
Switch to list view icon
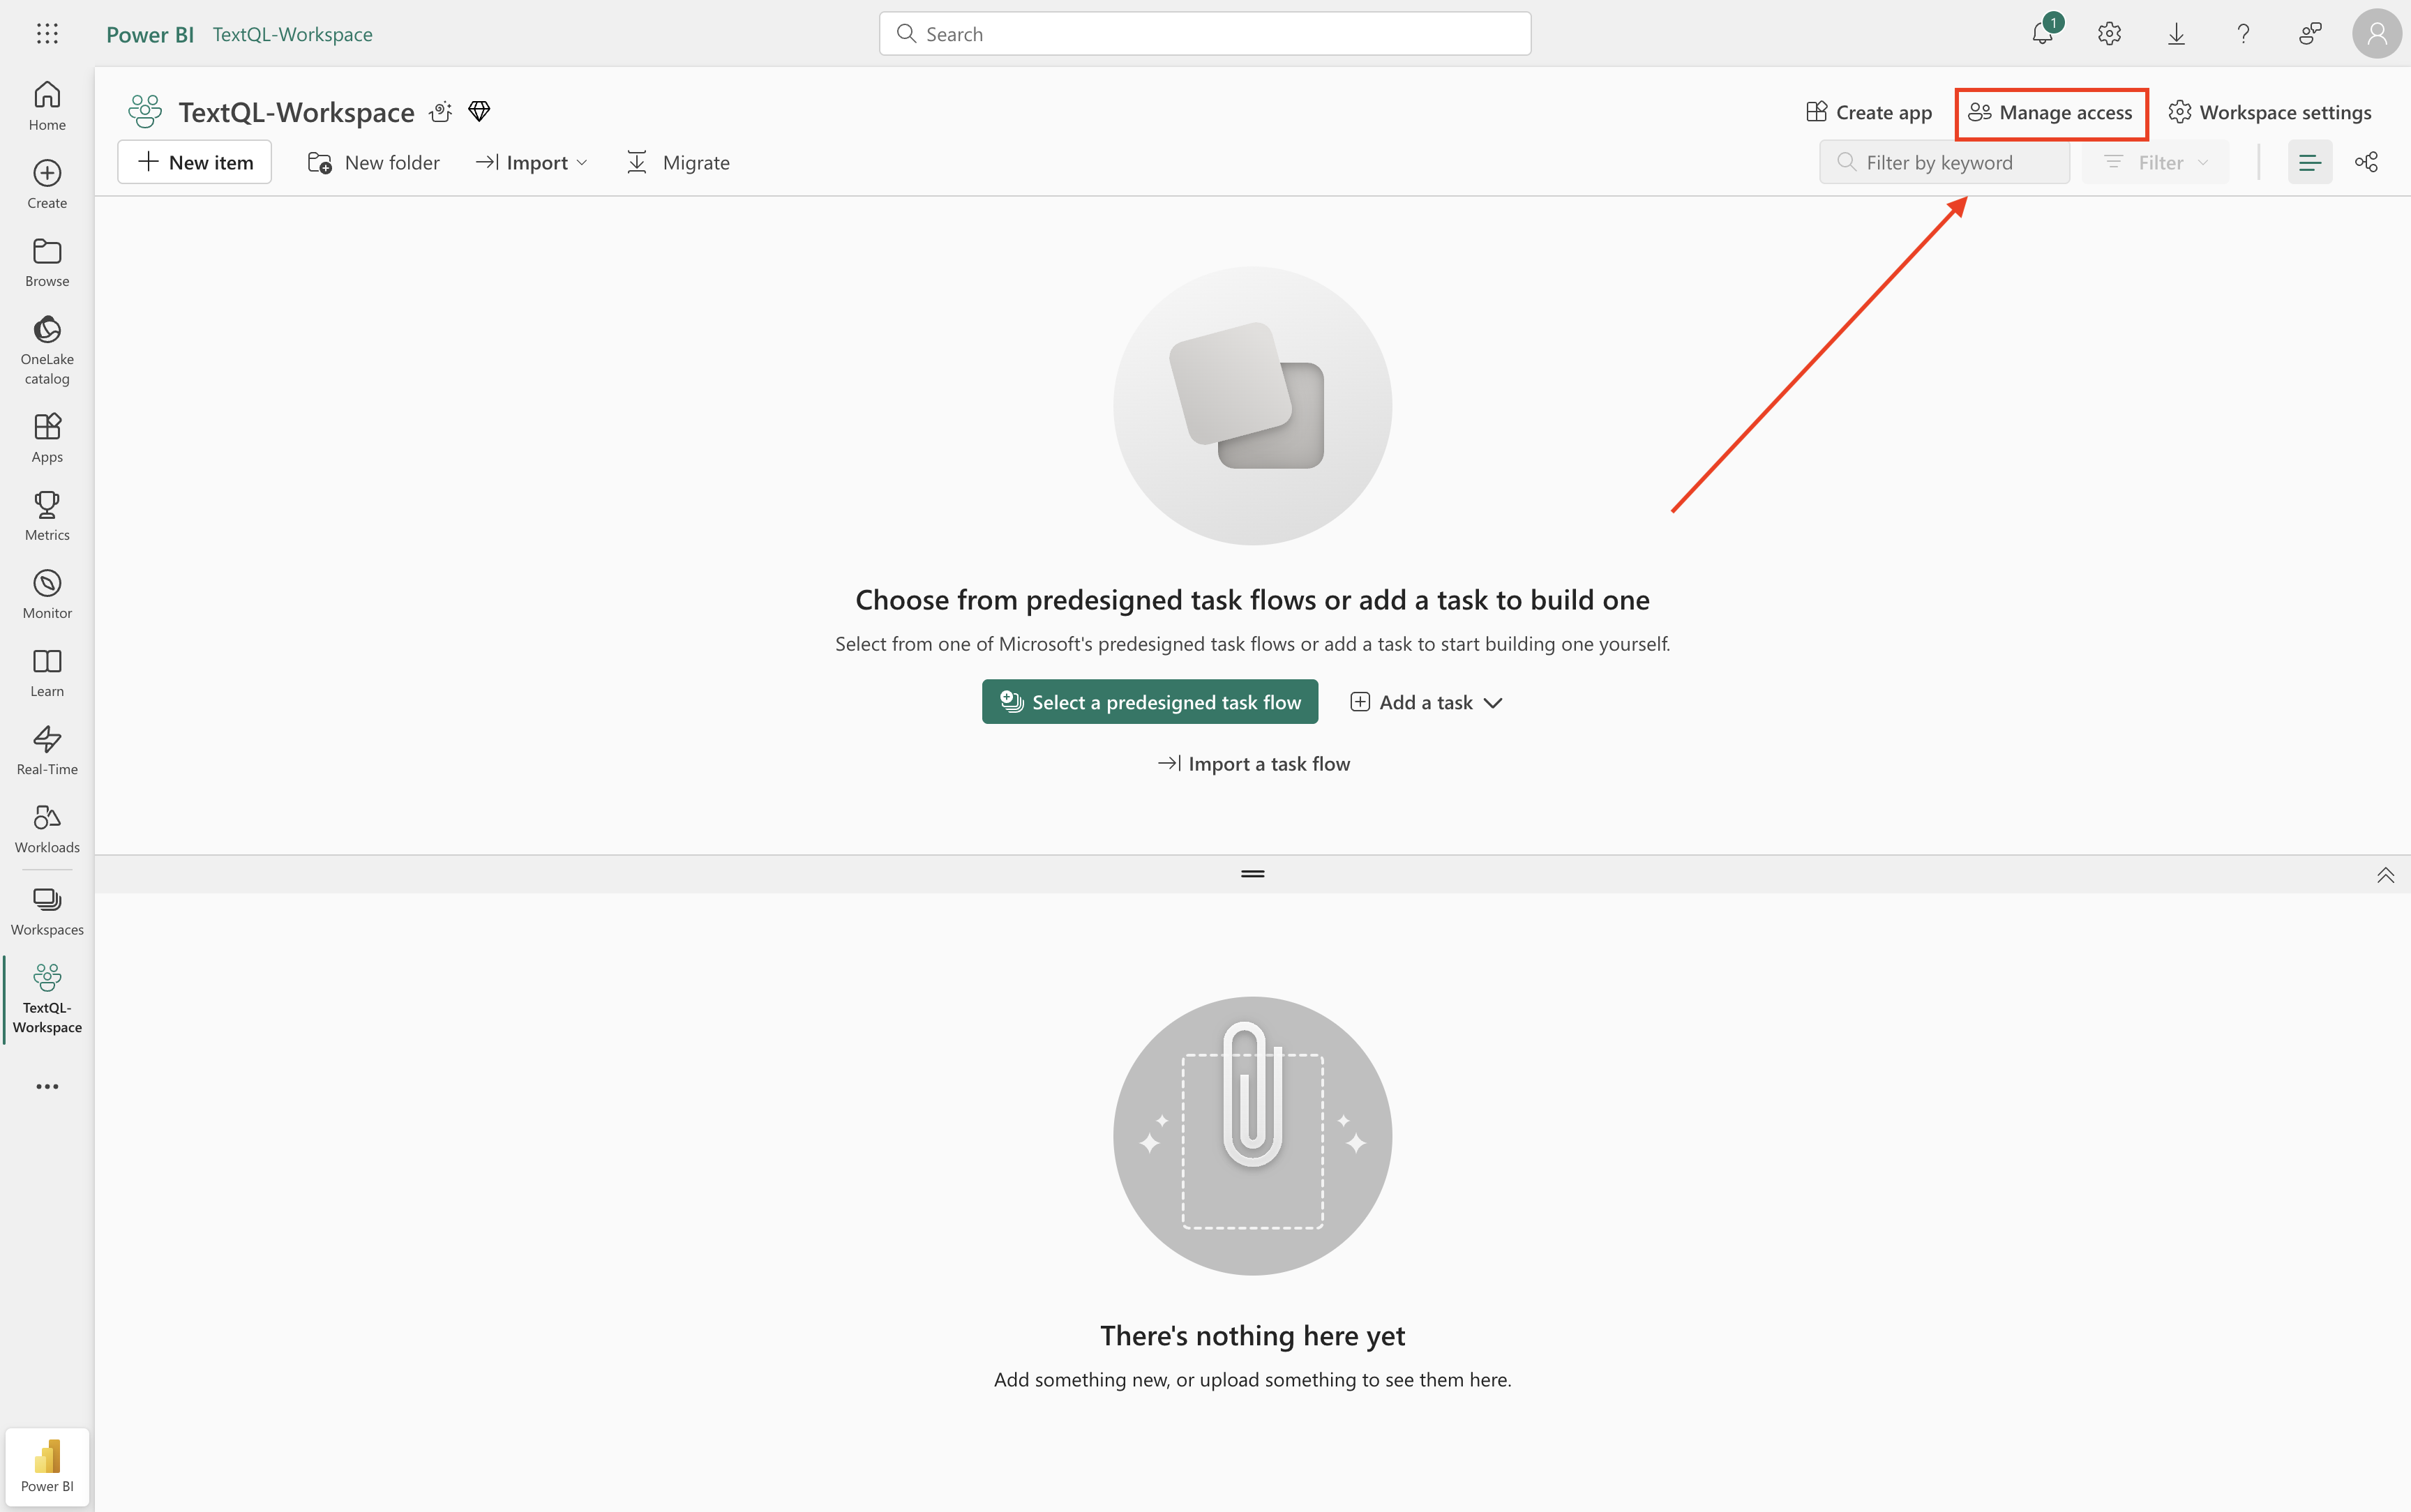2309,162
